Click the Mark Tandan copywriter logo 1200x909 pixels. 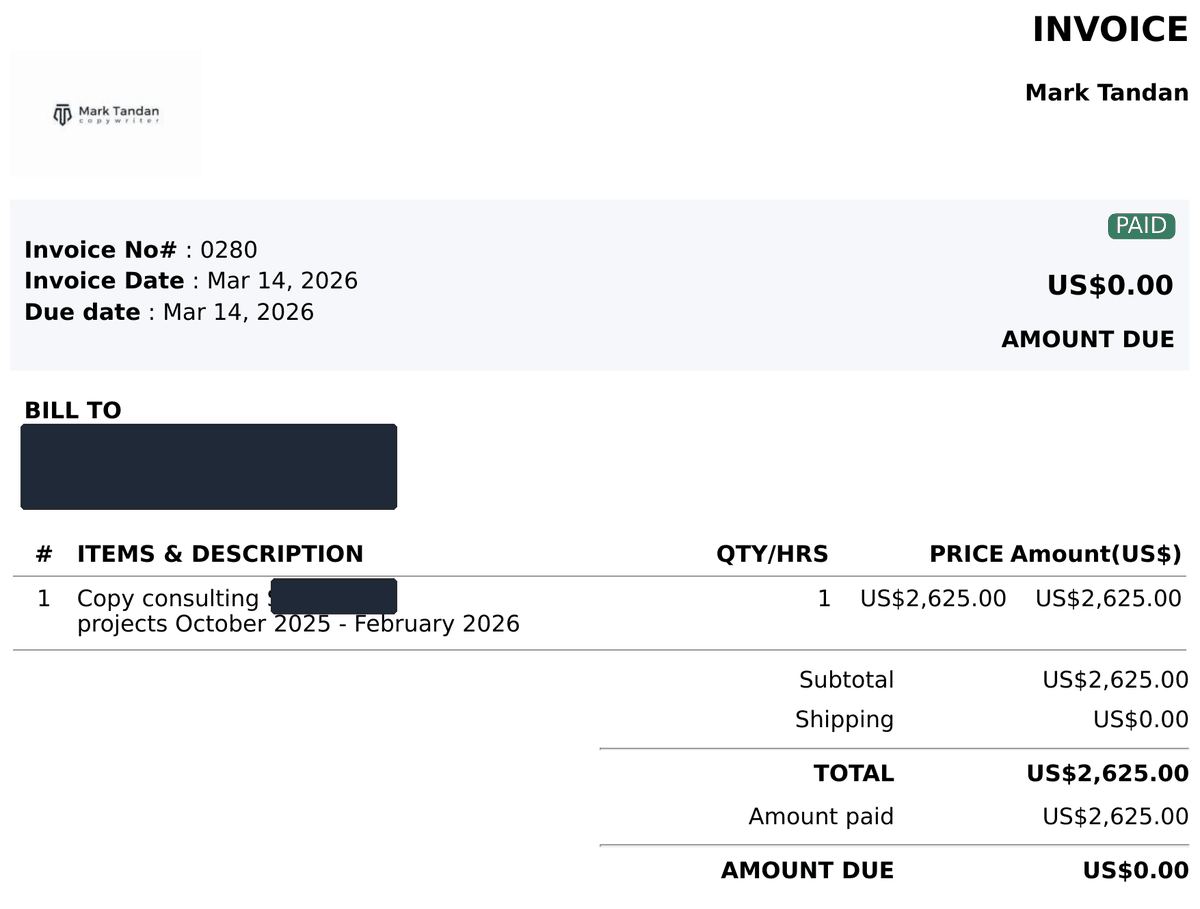106,115
